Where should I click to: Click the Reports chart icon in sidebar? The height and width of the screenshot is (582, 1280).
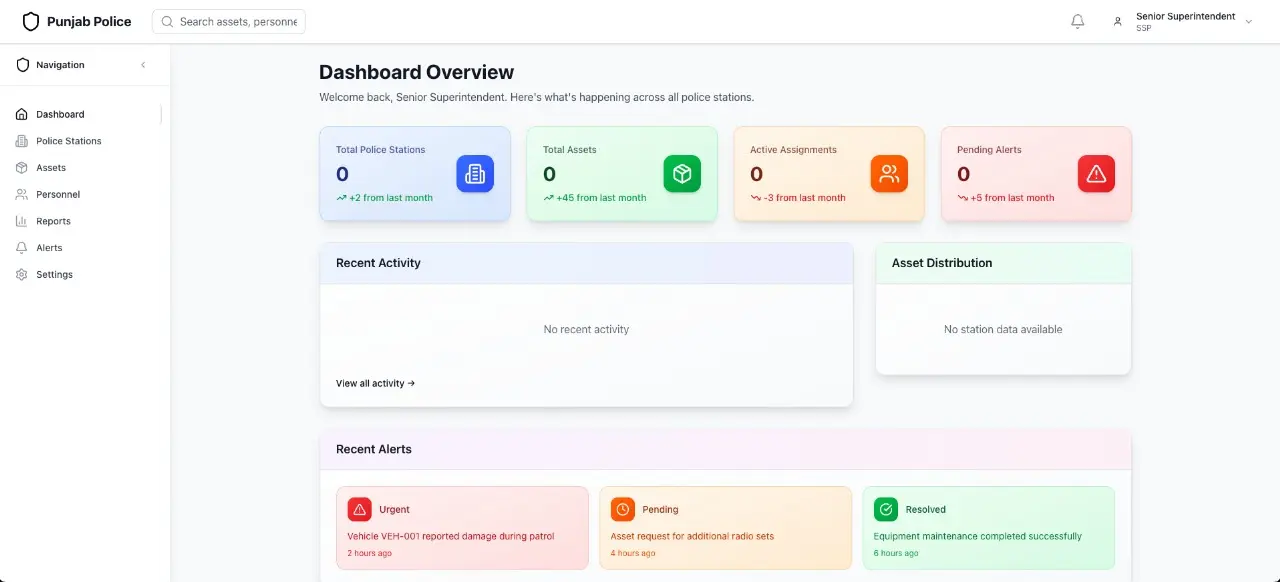21,221
